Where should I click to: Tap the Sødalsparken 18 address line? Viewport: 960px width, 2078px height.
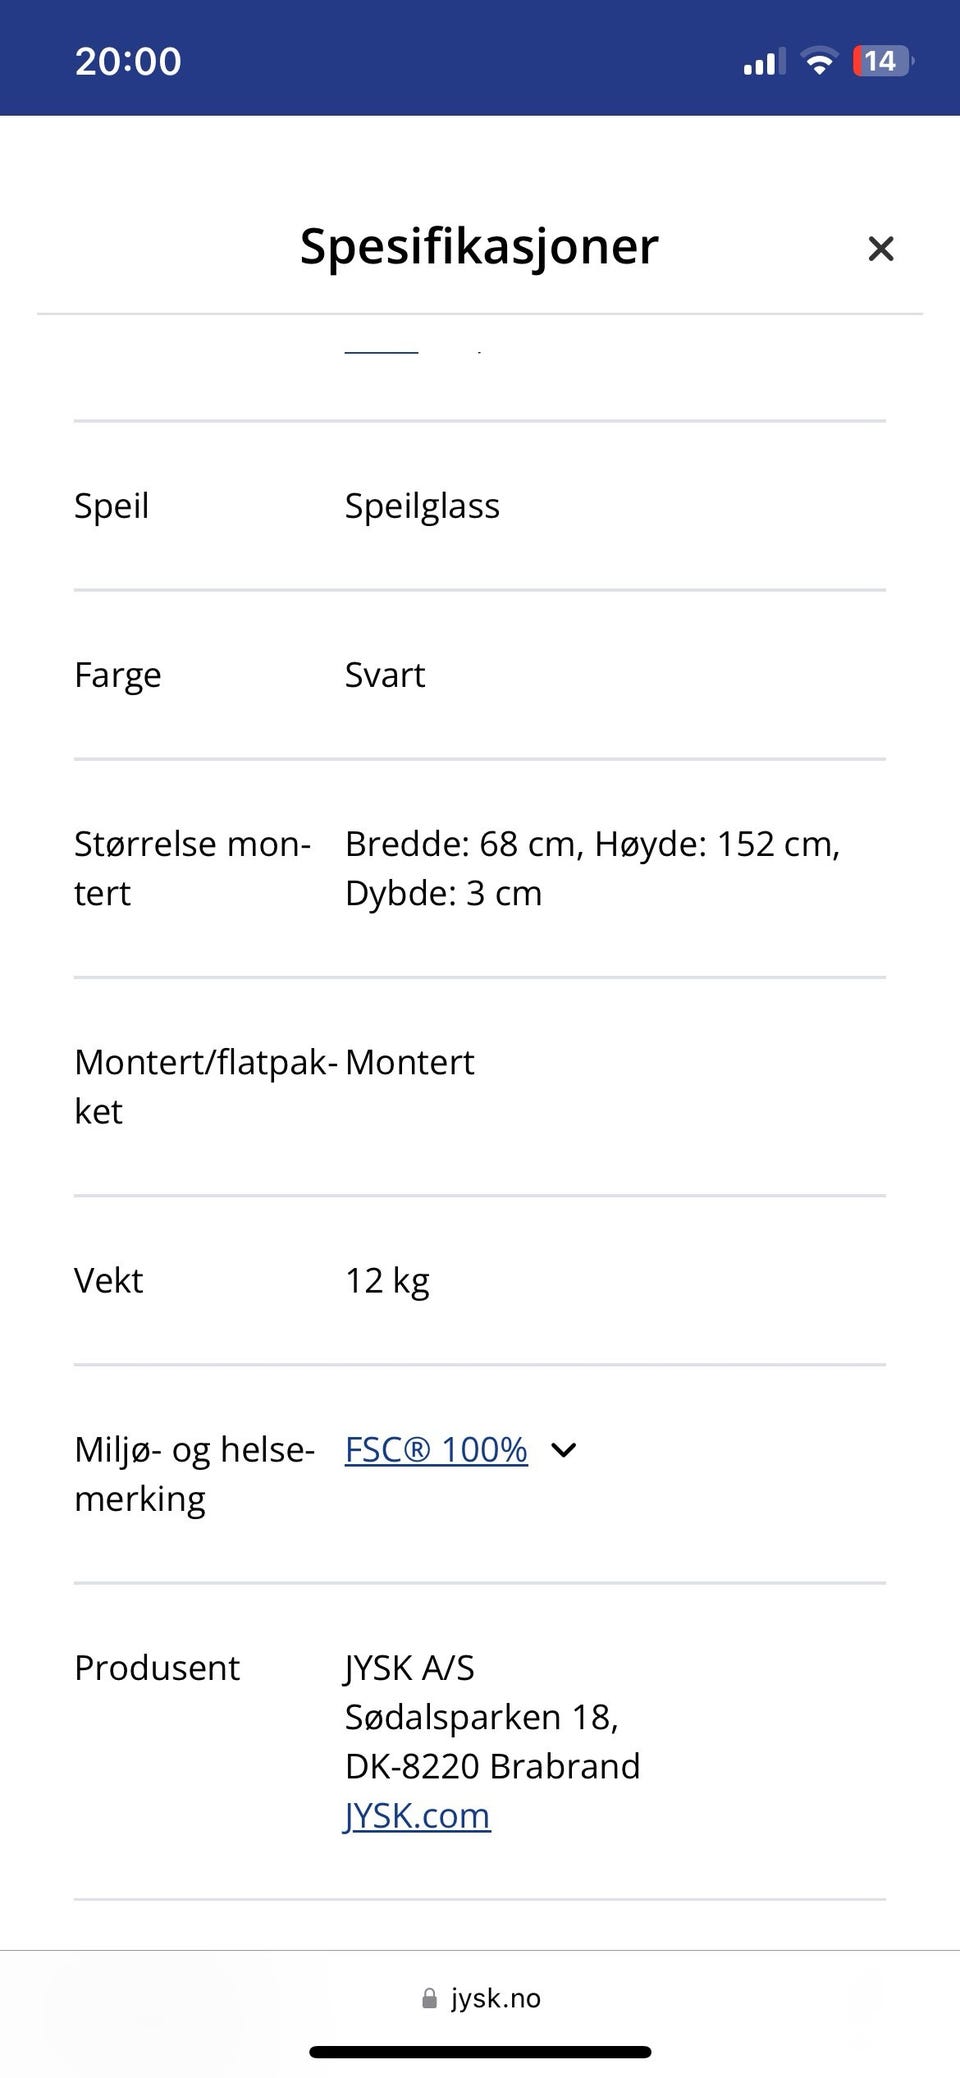click(x=482, y=1717)
